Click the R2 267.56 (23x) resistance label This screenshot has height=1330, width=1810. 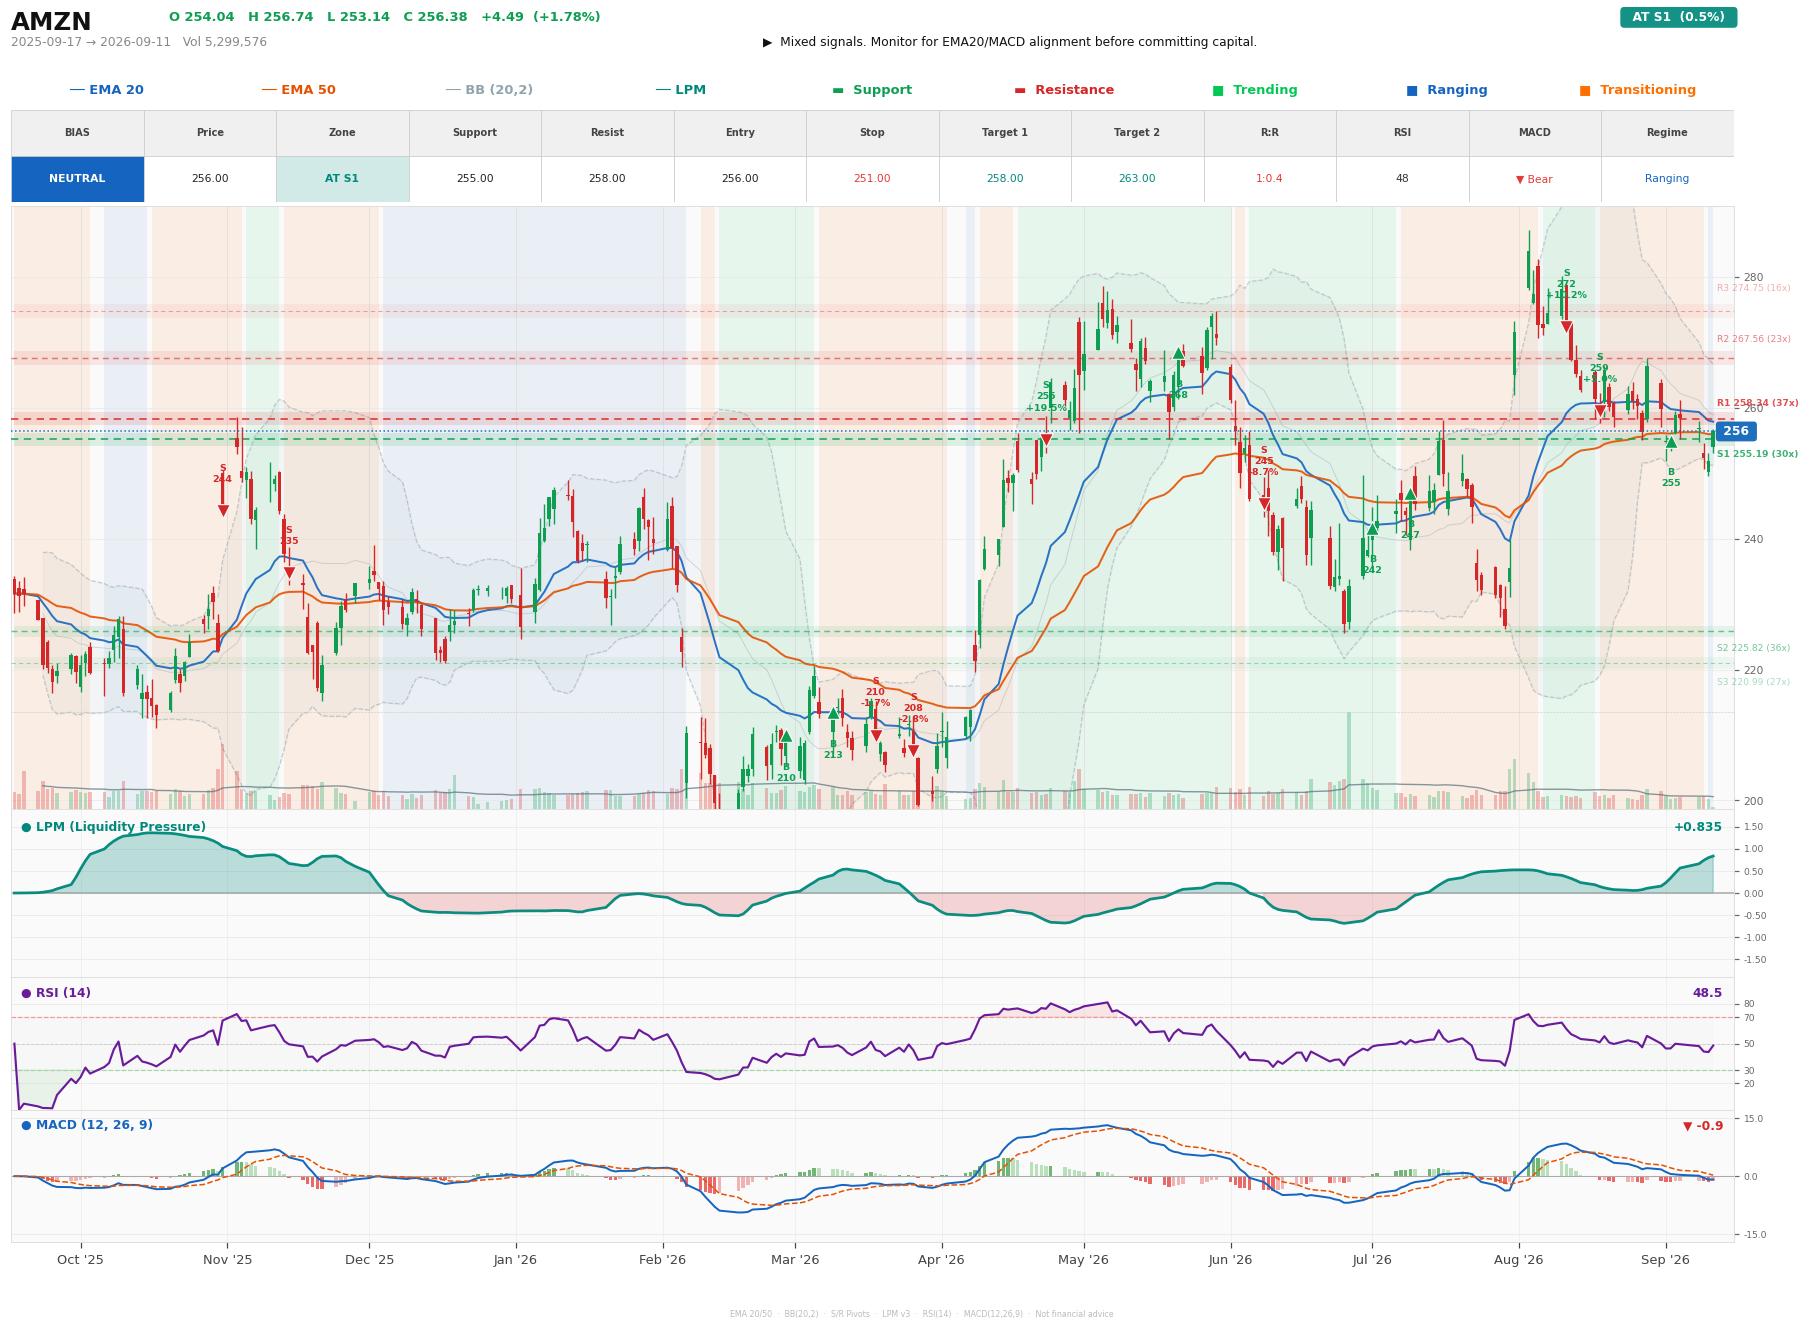pos(1753,339)
